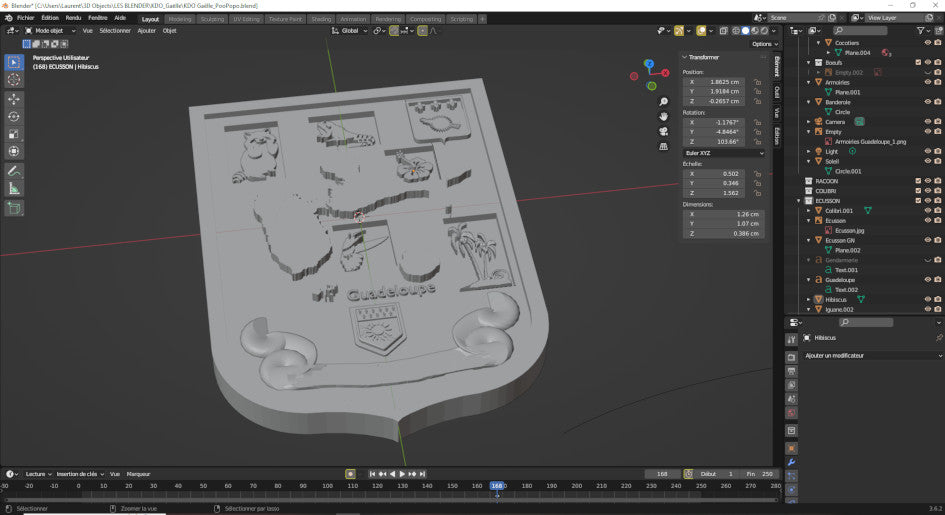
Task: Toggle proportional editing icon
Action: coord(422,31)
